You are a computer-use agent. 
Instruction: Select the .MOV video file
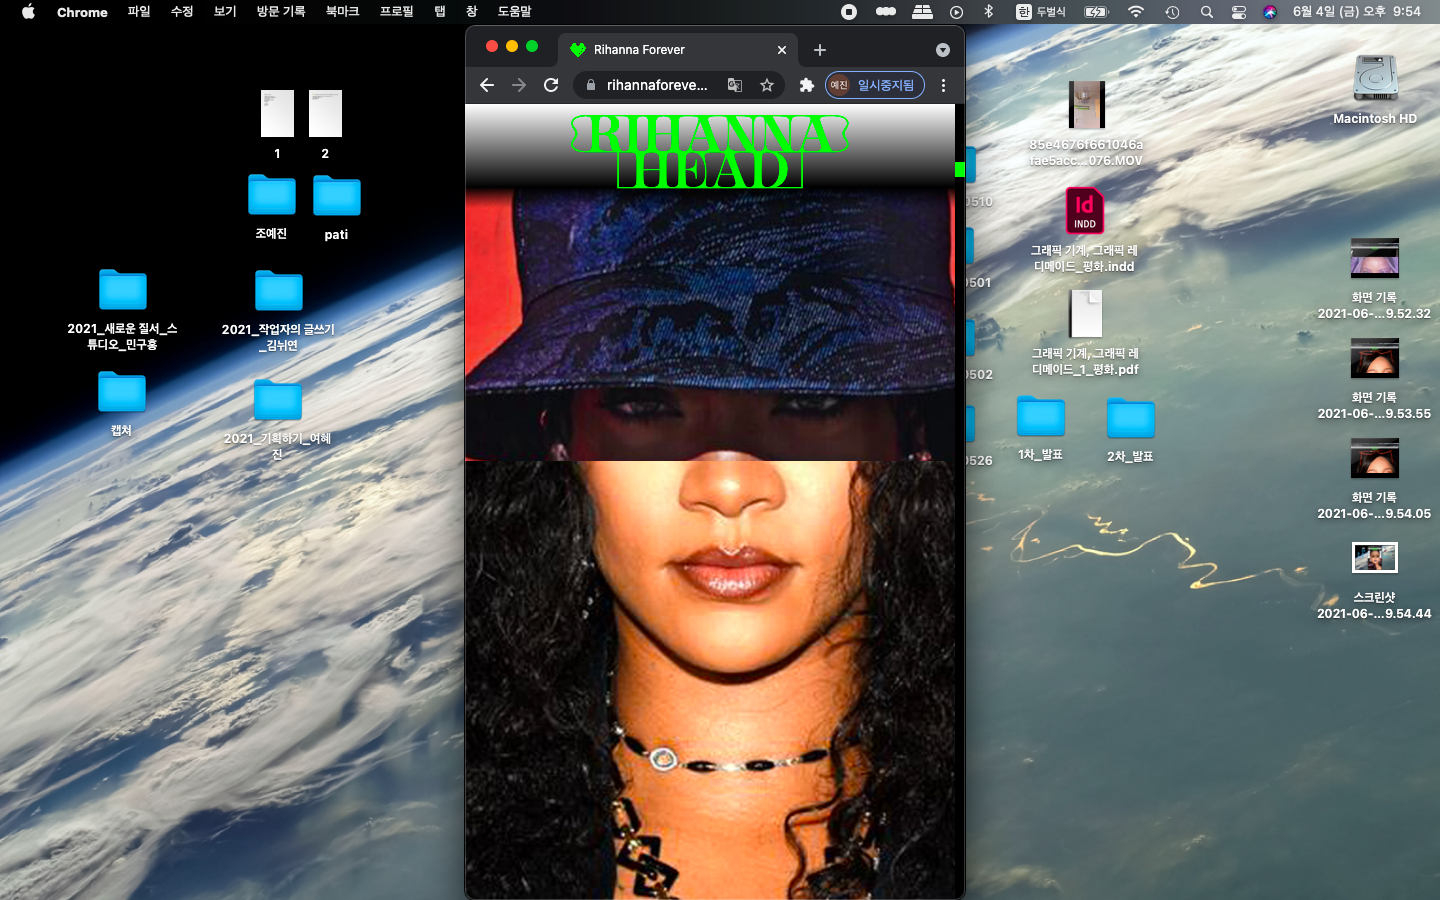tap(1086, 105)
